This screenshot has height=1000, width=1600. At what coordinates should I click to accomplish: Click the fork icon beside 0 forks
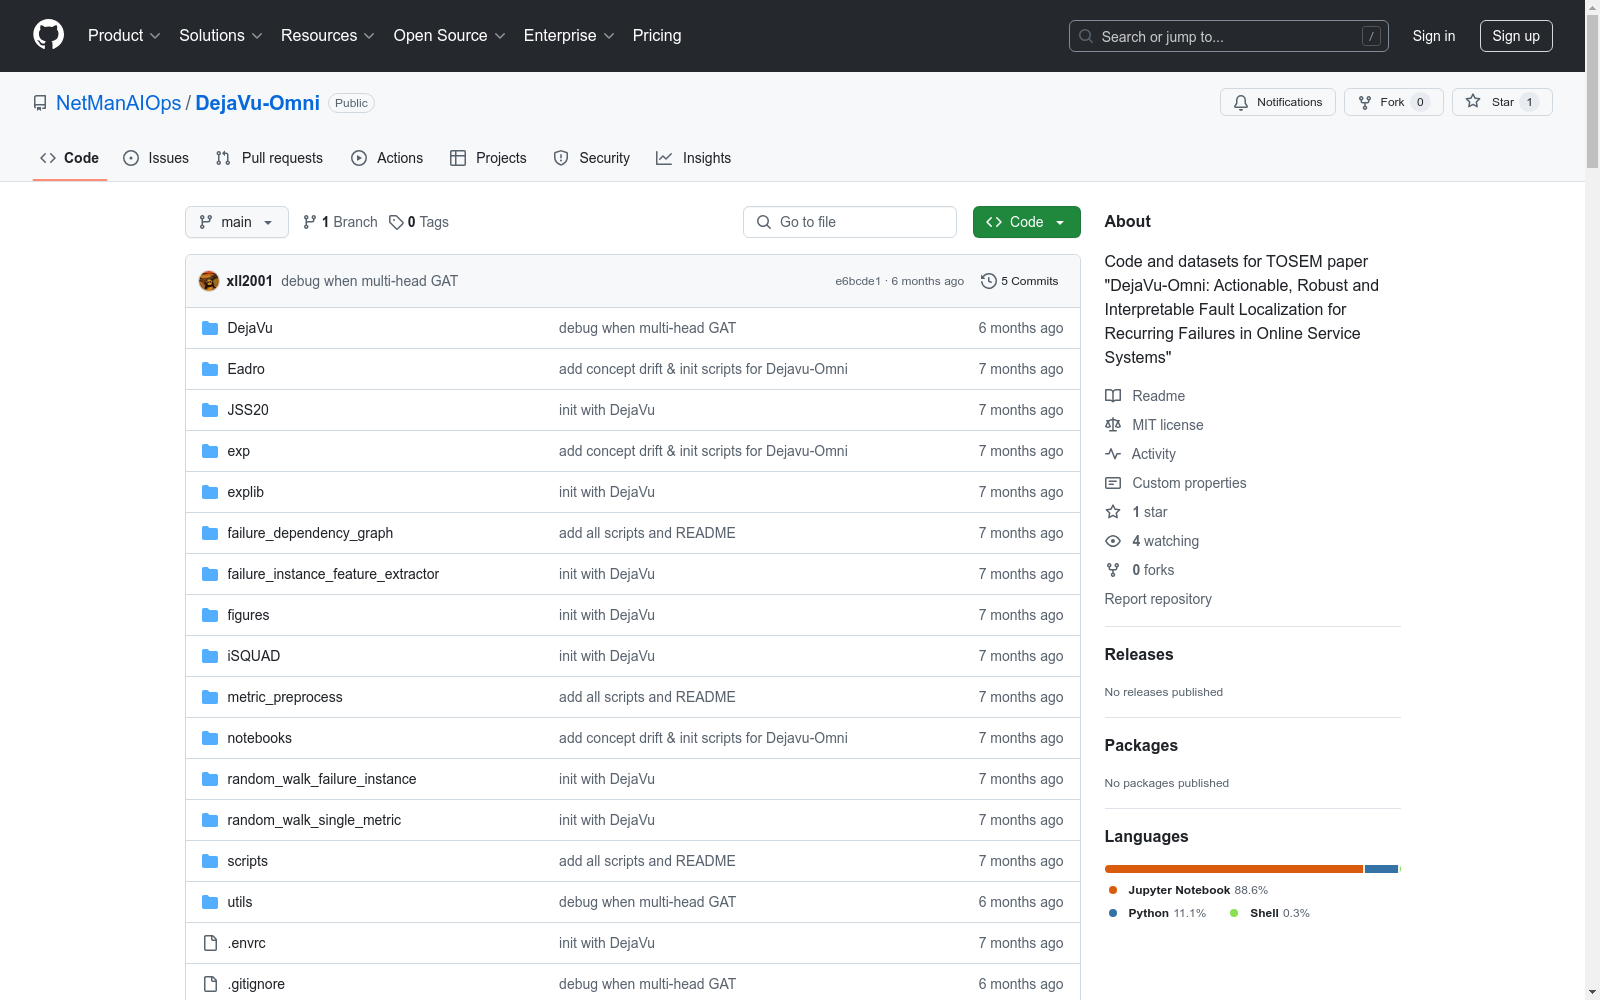1113,570
